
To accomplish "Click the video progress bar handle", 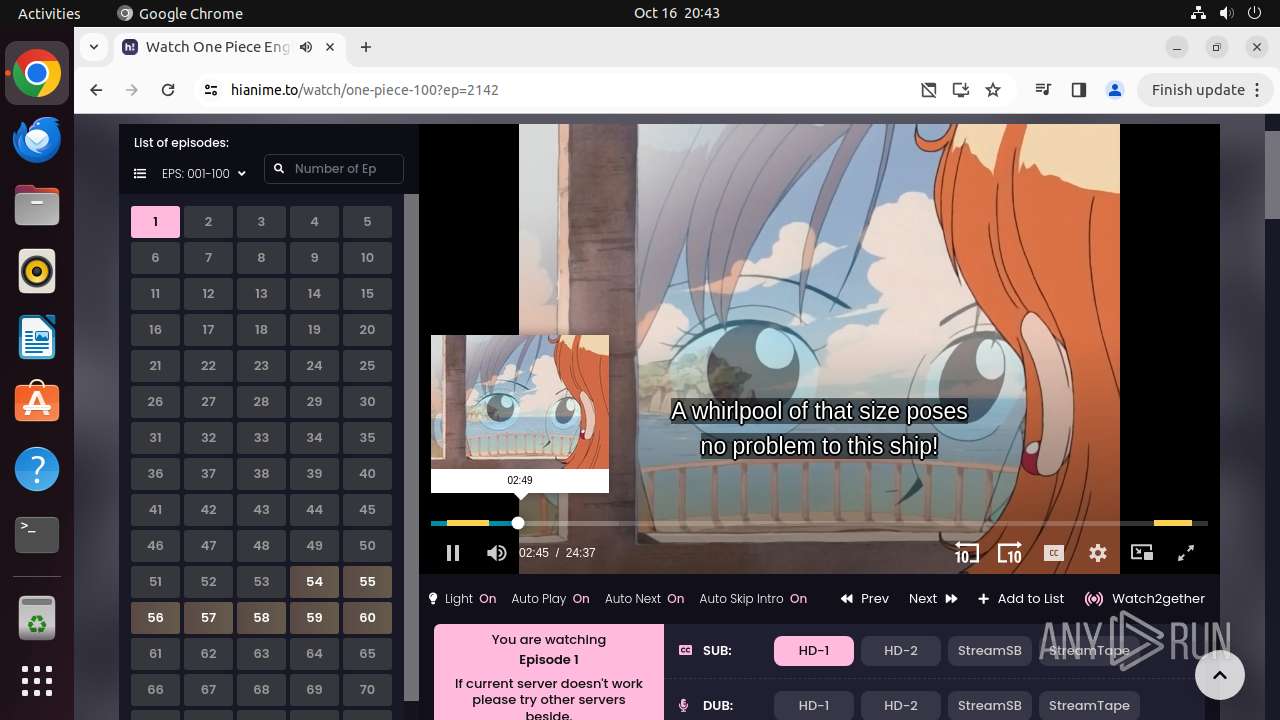I will 518,523.
